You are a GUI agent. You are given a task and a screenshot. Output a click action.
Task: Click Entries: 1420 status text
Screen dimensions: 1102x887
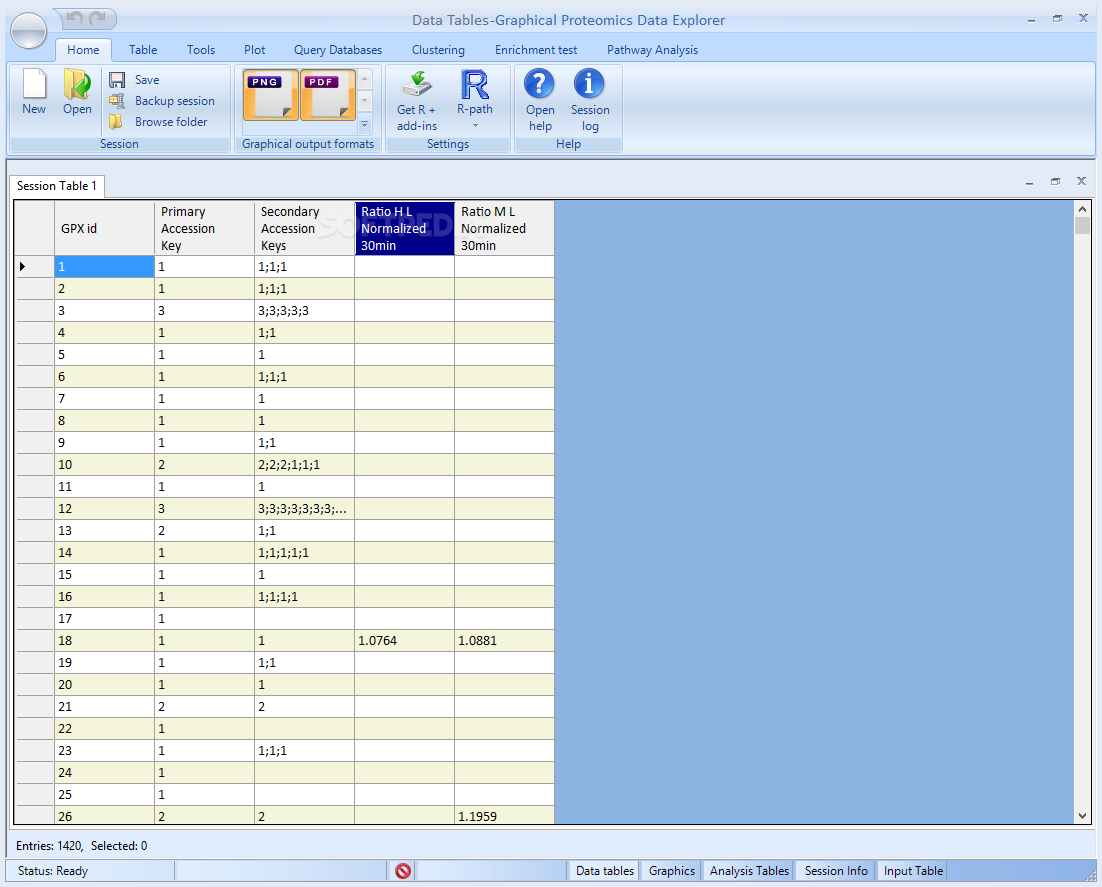click(x=49, y=846)
